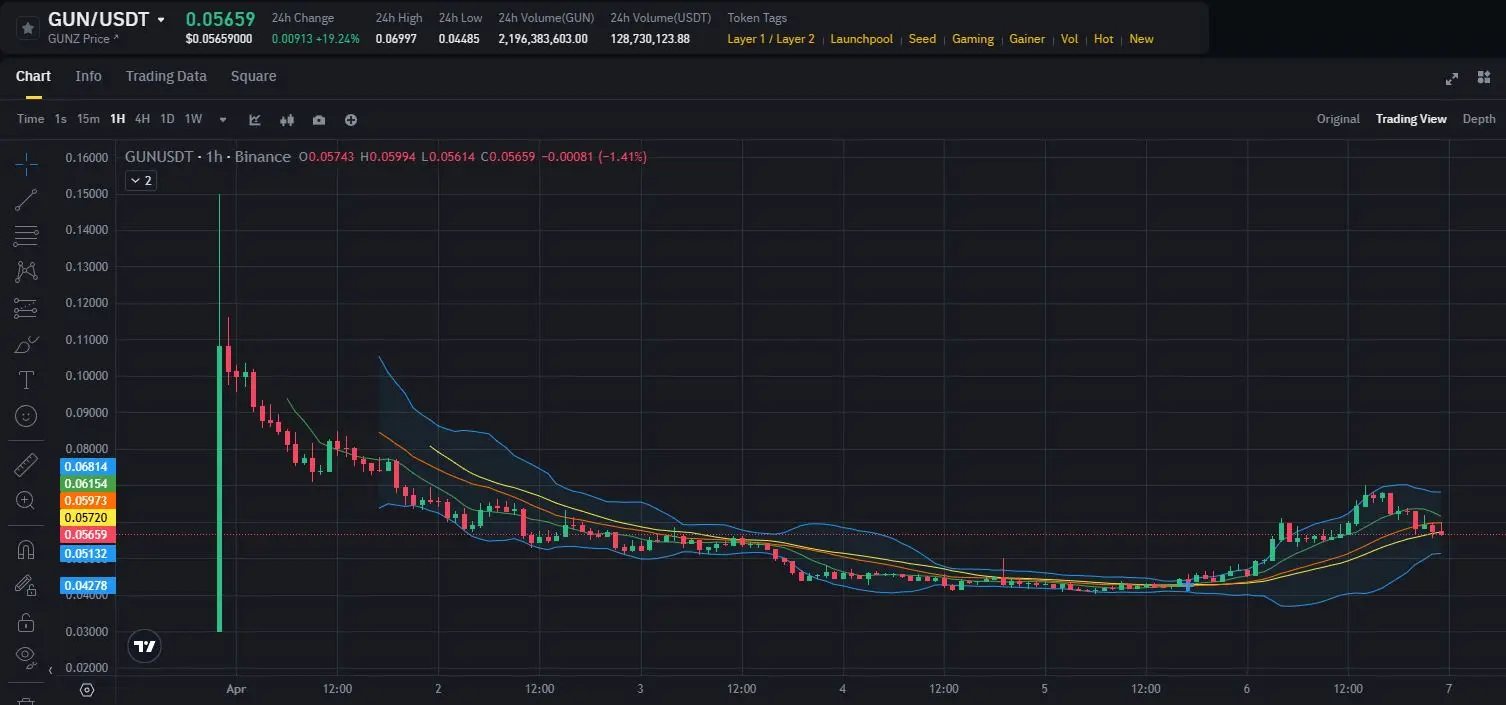Screen dimensions: 1506x705
Task: Select the Time interval option
Action: (30, 119)
